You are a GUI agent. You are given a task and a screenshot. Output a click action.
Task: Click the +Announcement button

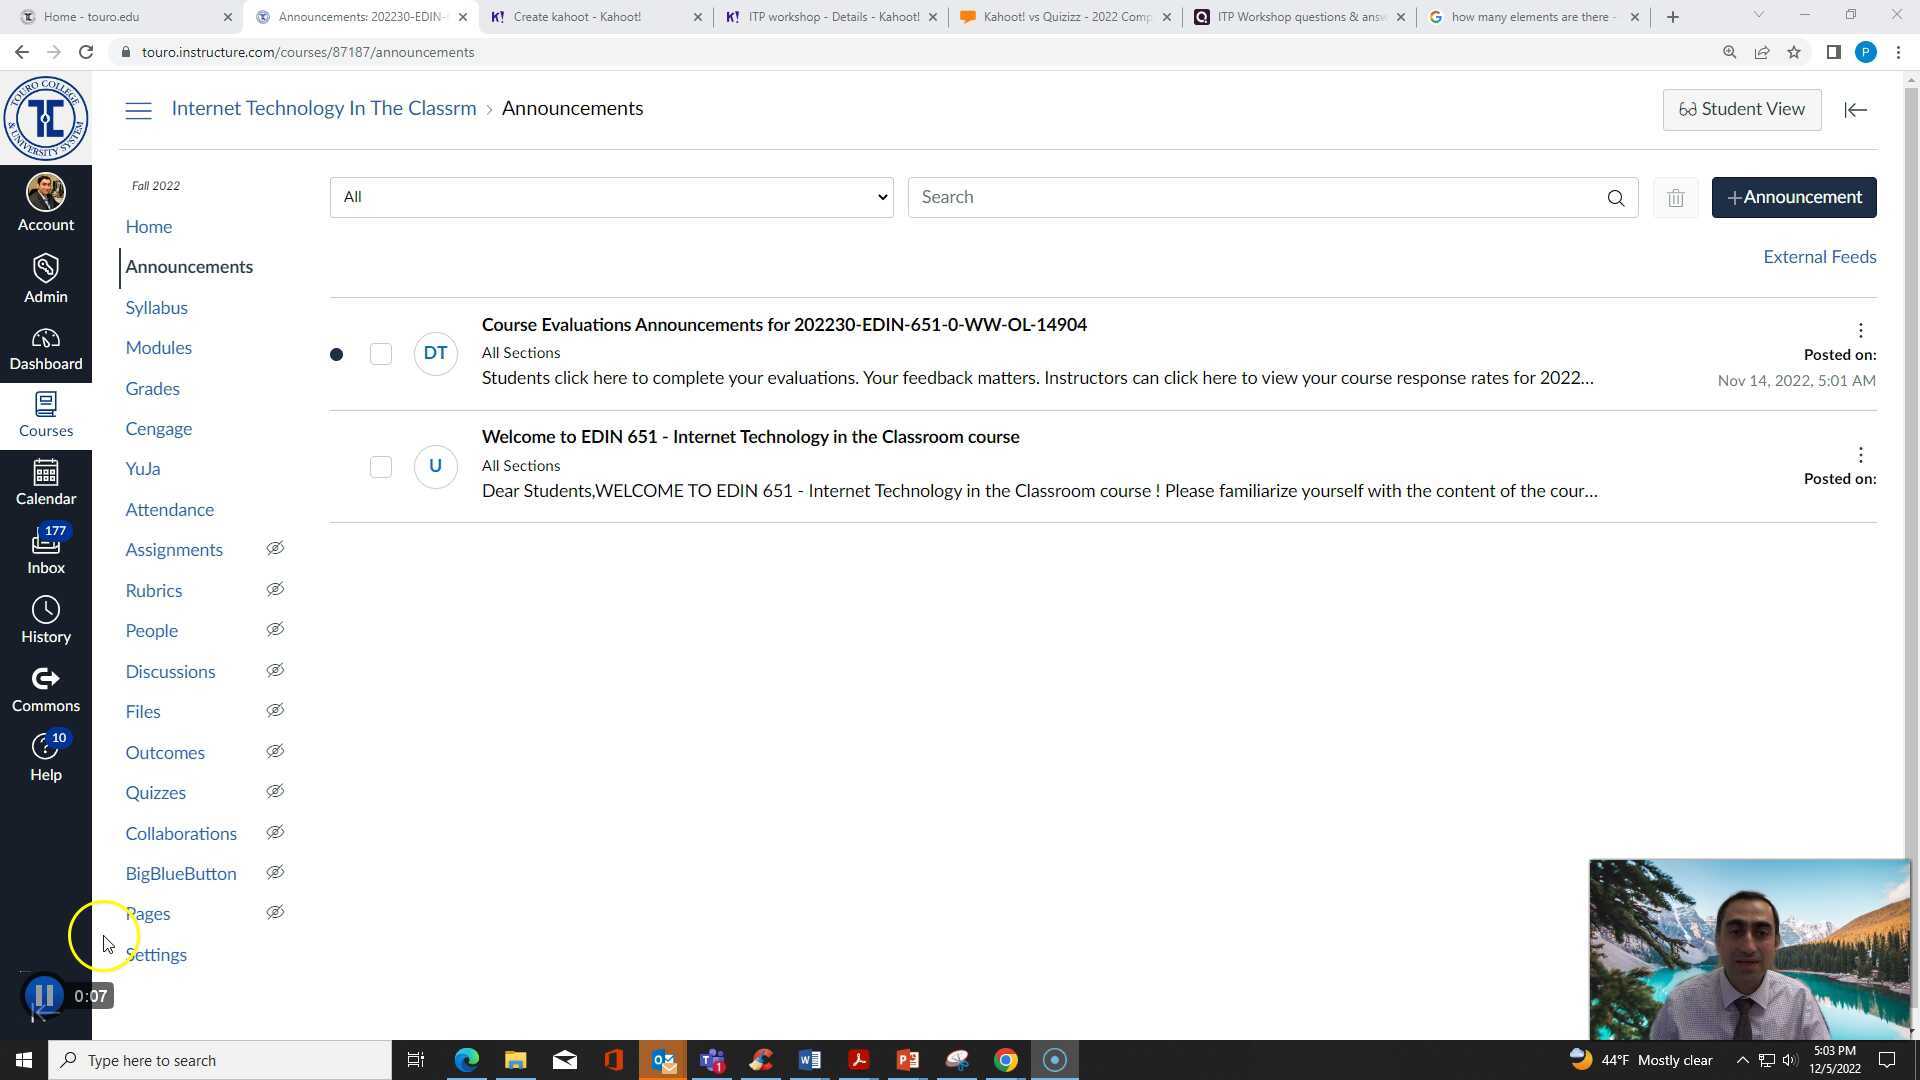pyautogui.click(x=1793, y=197)
